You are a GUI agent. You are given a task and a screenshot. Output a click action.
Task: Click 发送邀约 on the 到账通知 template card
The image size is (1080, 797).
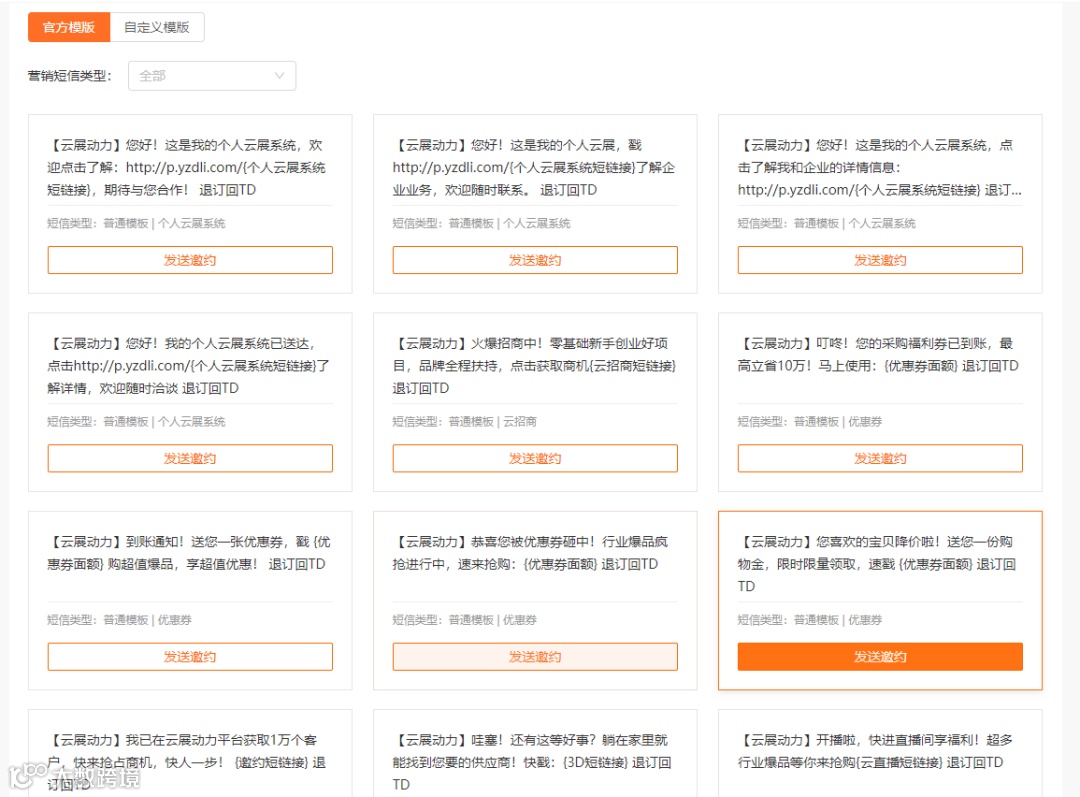[x=190, y=657]
